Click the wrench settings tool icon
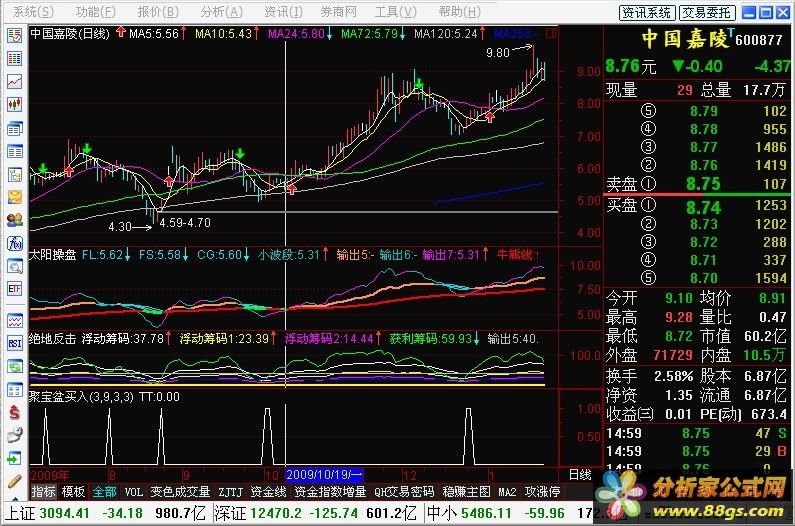 tap(14, 435)
